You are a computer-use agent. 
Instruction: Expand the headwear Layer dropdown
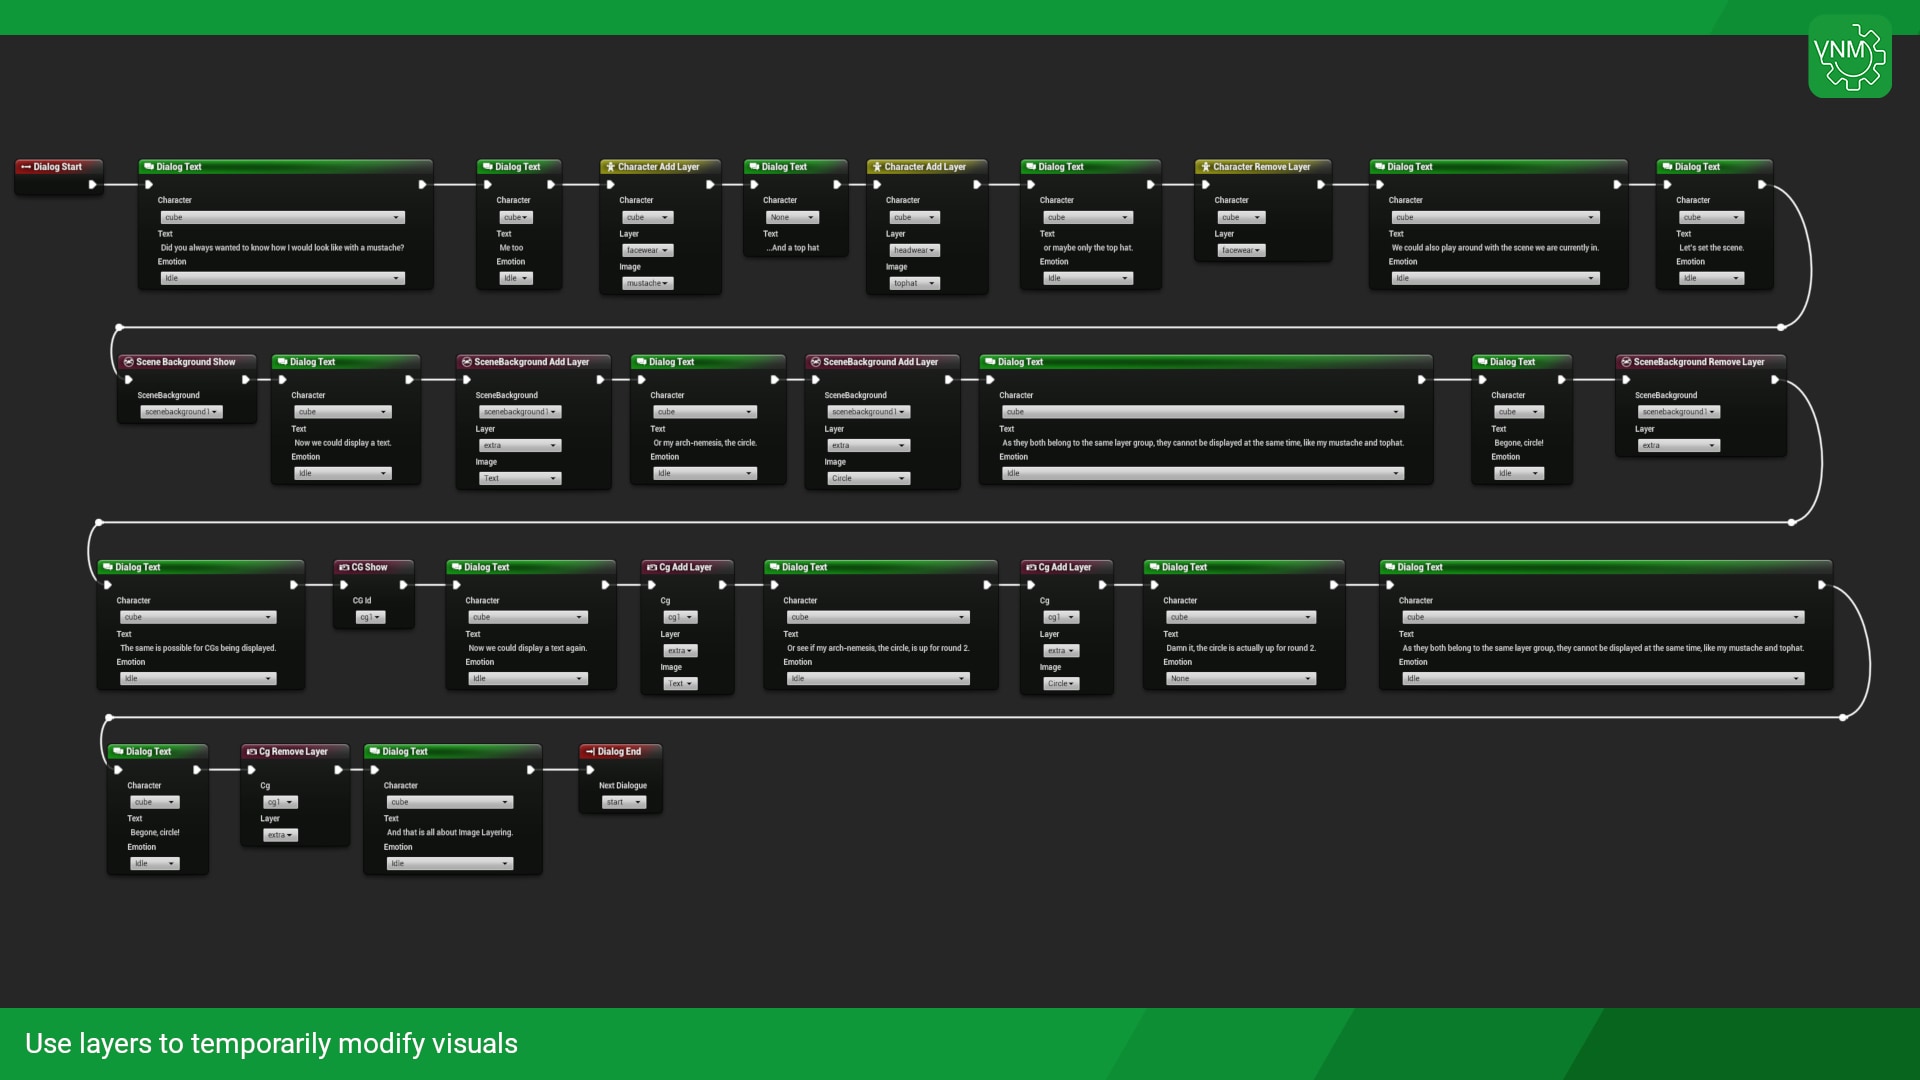[914, 251]
